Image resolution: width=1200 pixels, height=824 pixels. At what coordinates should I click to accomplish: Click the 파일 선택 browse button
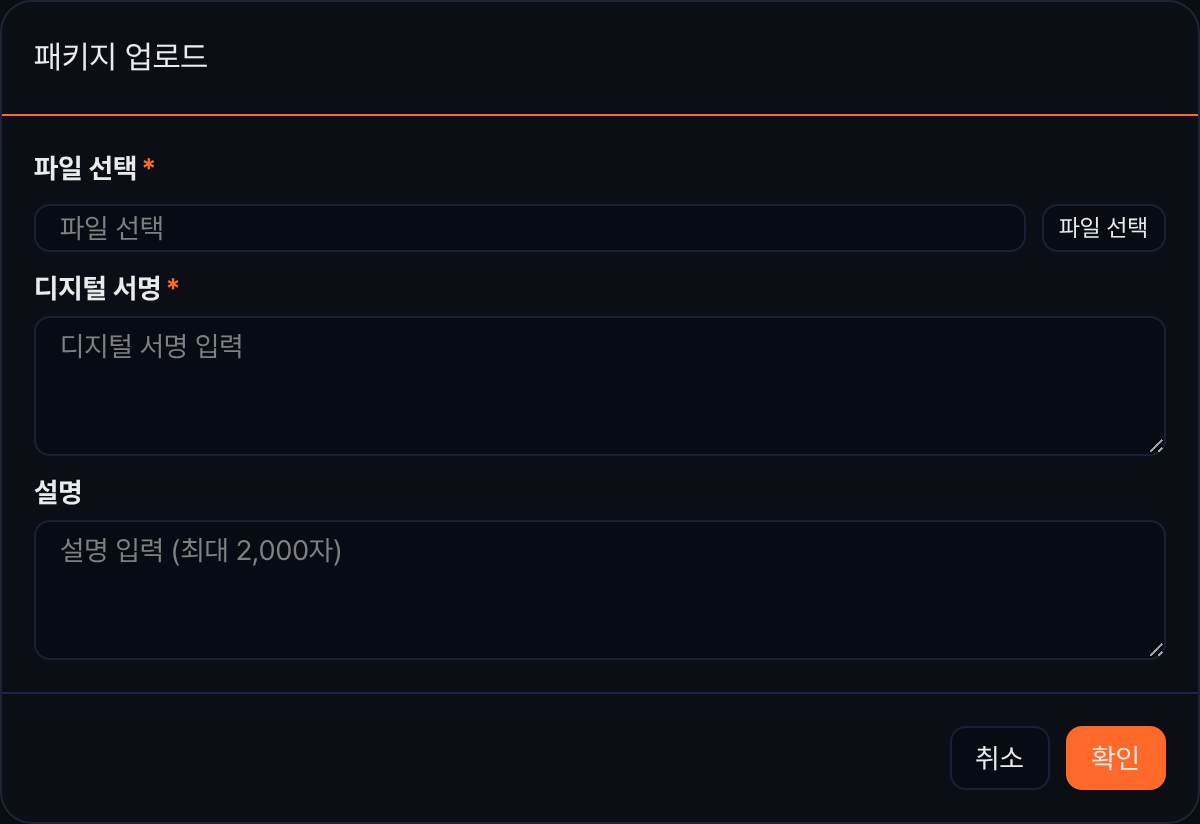(1103, 228)
